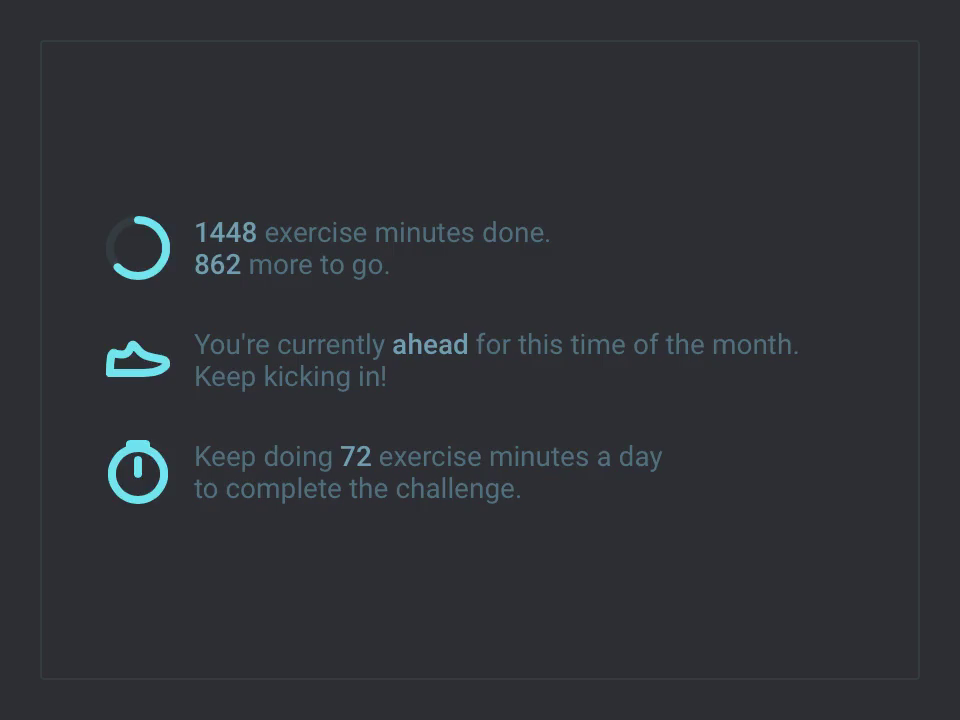Click the ahead status row
The width and height of the screenshot is (960, 720).
click(x=497, y=344)
